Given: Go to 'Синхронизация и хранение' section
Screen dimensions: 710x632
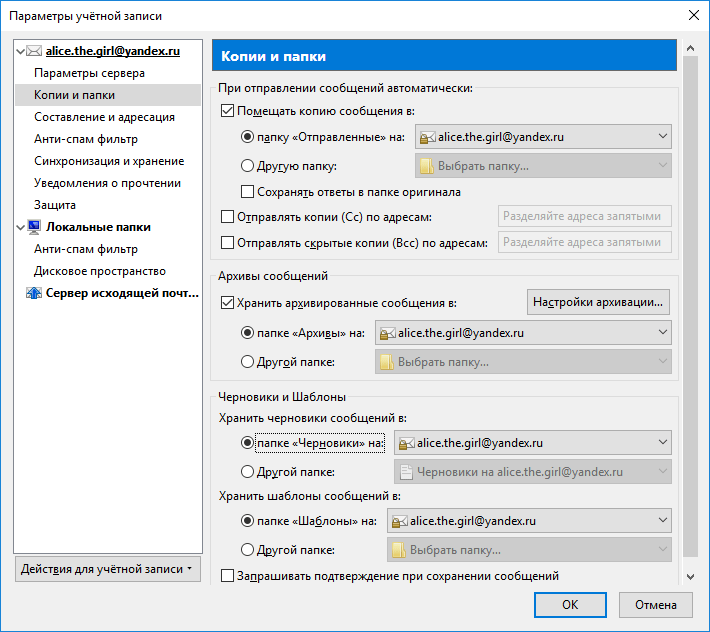Looking at the screenshot, I should tap(109, 161).
